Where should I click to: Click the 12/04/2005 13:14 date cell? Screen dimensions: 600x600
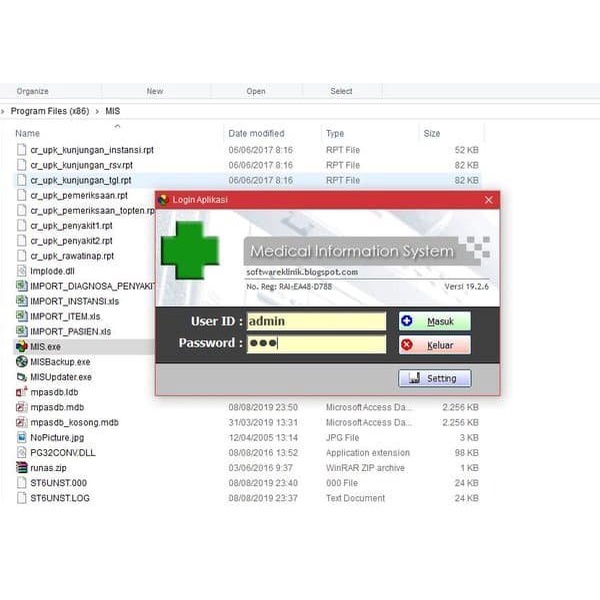point(263,437)
